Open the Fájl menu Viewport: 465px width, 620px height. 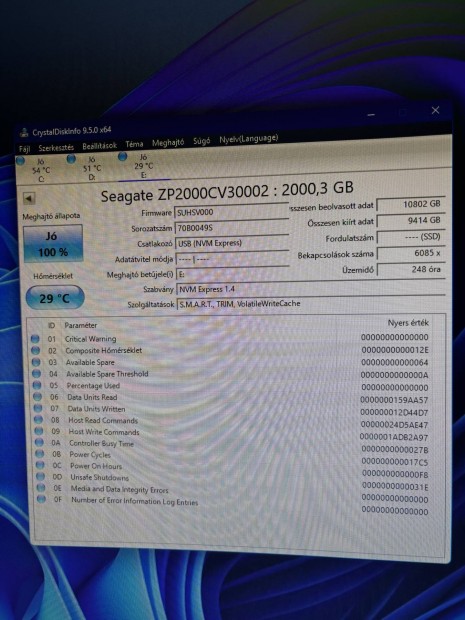24,149
